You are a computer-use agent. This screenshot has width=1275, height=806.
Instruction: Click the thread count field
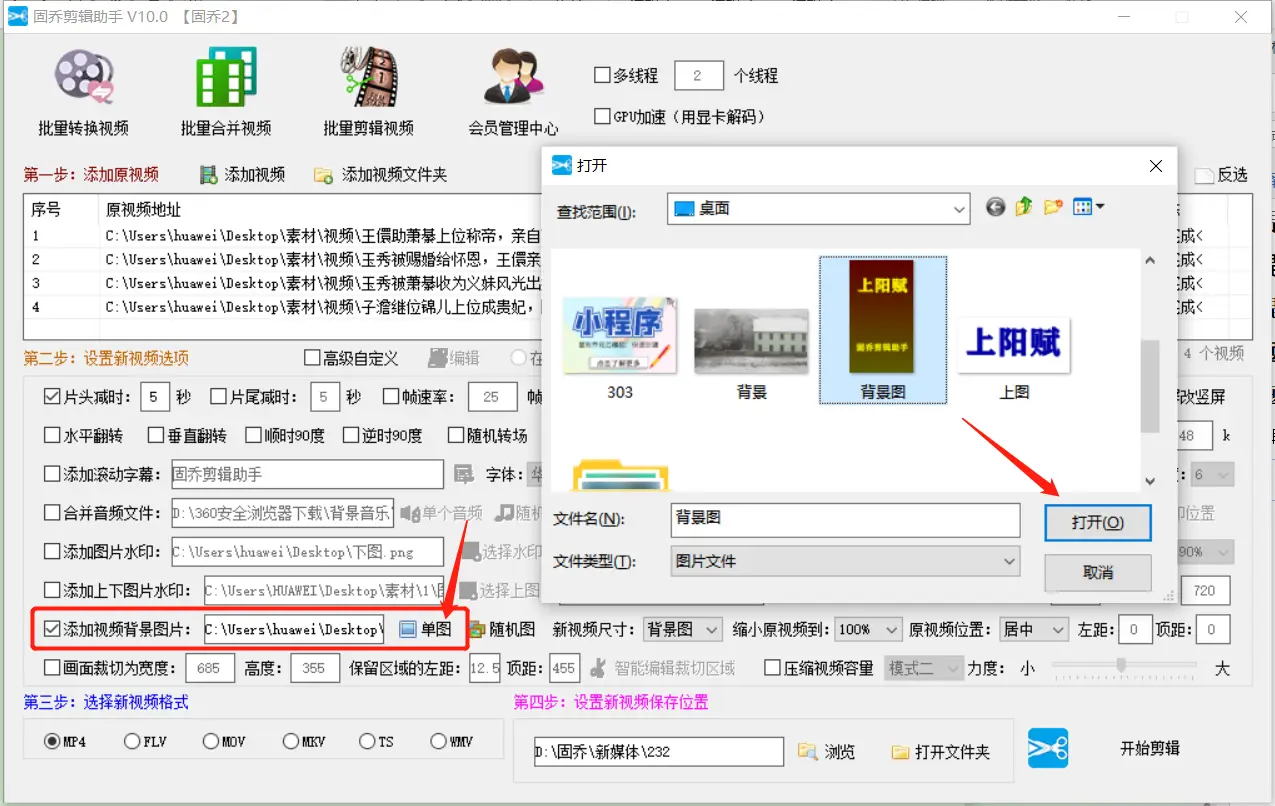coord(699,76)
